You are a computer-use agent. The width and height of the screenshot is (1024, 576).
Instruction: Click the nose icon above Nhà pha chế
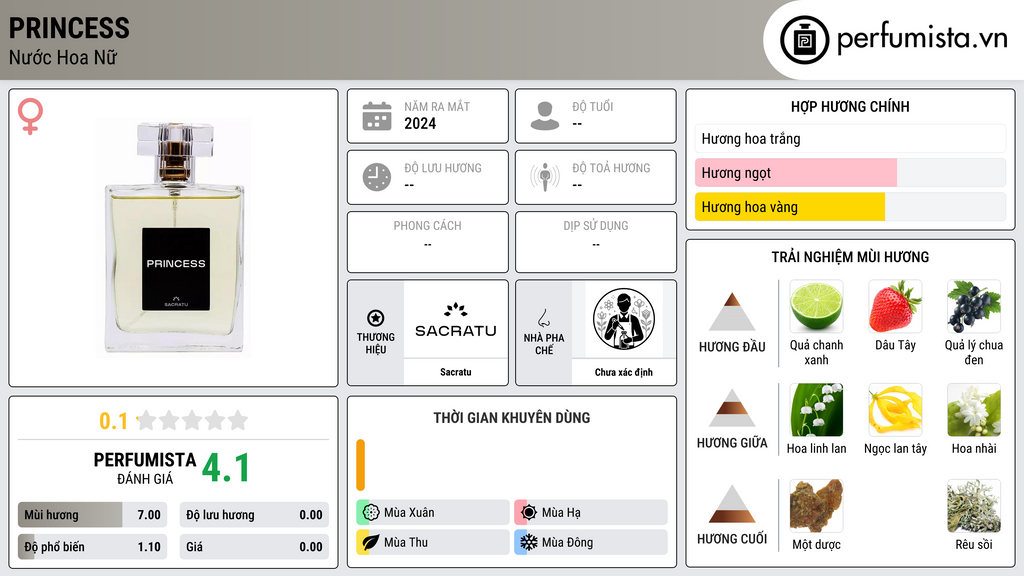coord(543,318)
